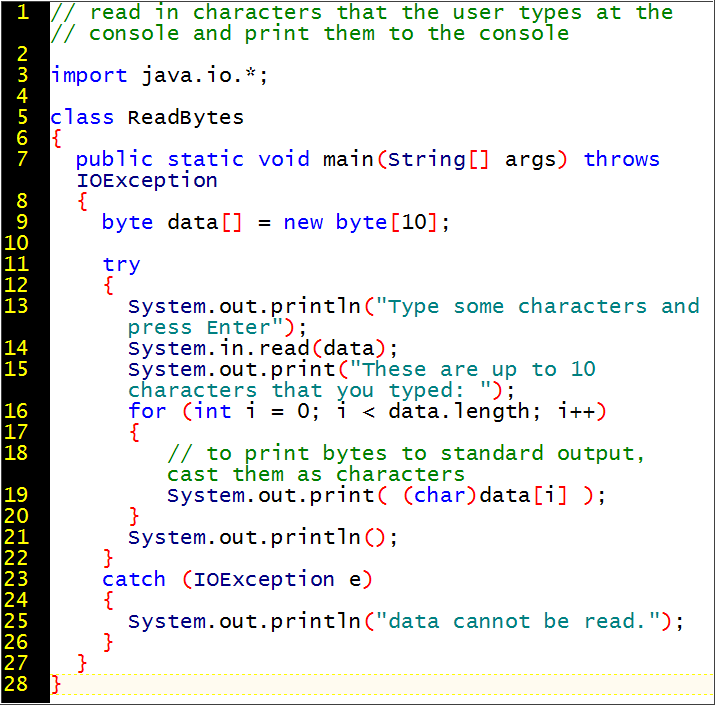715x705 pixels.
Task: Click line number 1 in the gutter
Action: [x=22, y=12]
